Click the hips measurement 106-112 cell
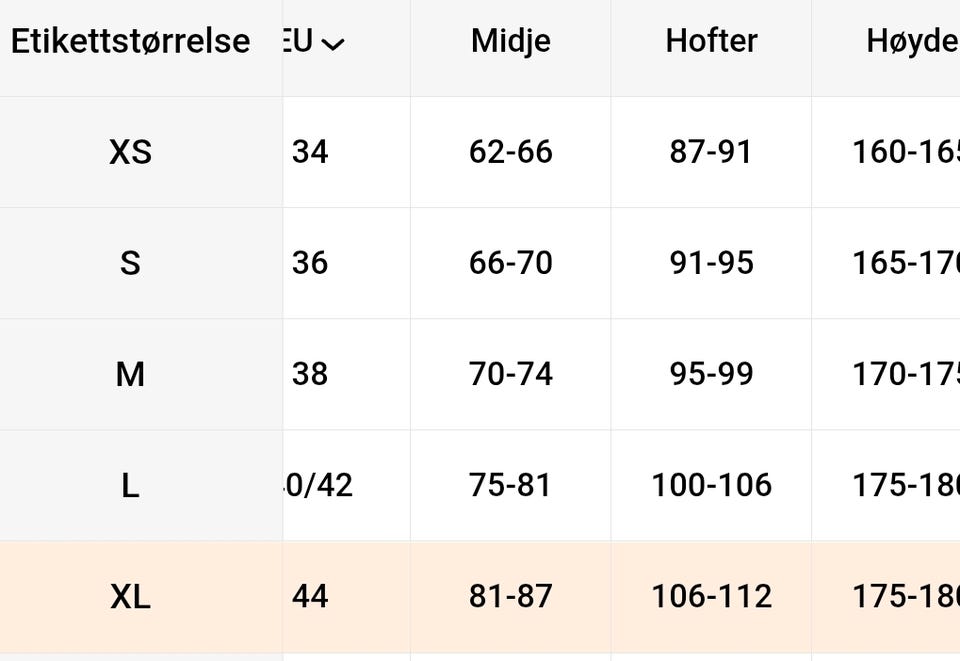The width and height of the screenshot is (960, 661). (711, 597)
